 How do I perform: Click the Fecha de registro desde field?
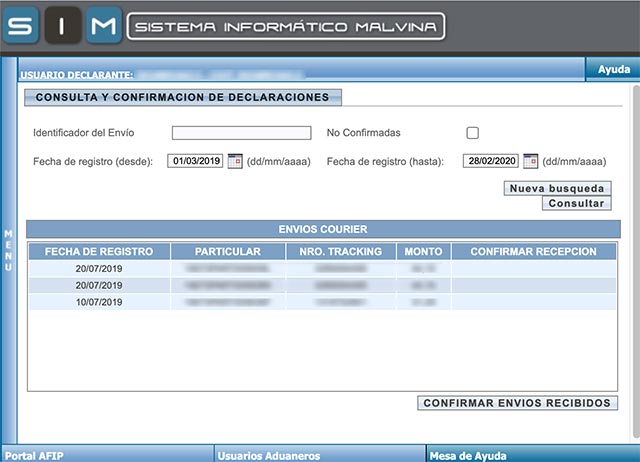coord(196,161)
